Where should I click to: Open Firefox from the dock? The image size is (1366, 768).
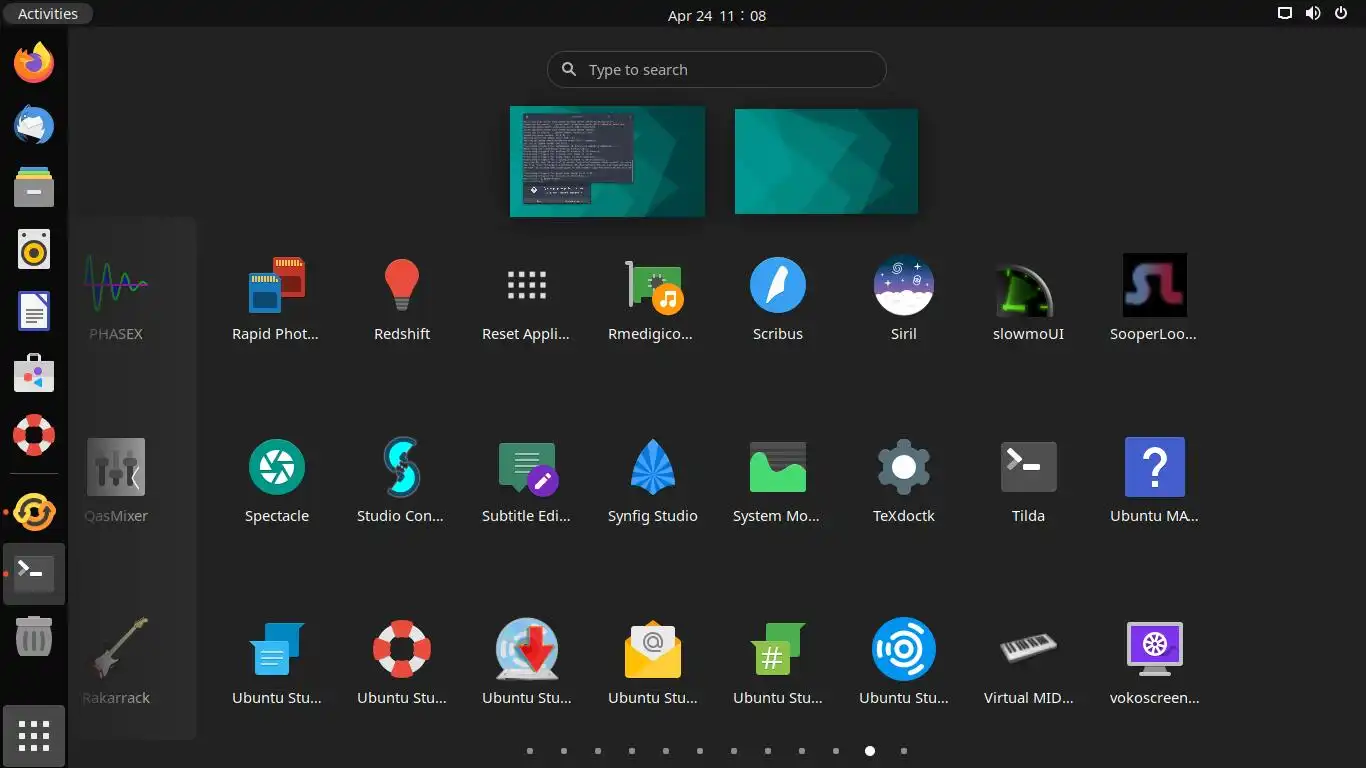coord(34,63)
